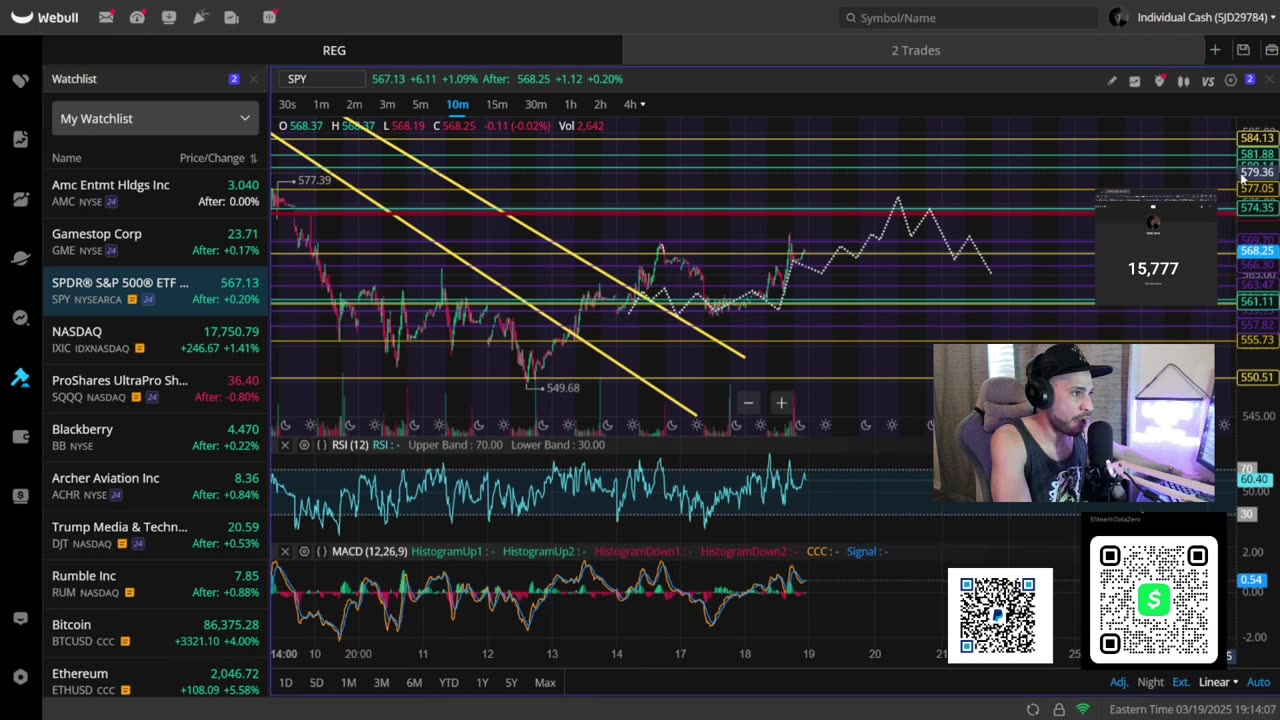Toggle Adj. price adjustment
Viewport: 1280px width, 720px height.
tap(1119, 682)
